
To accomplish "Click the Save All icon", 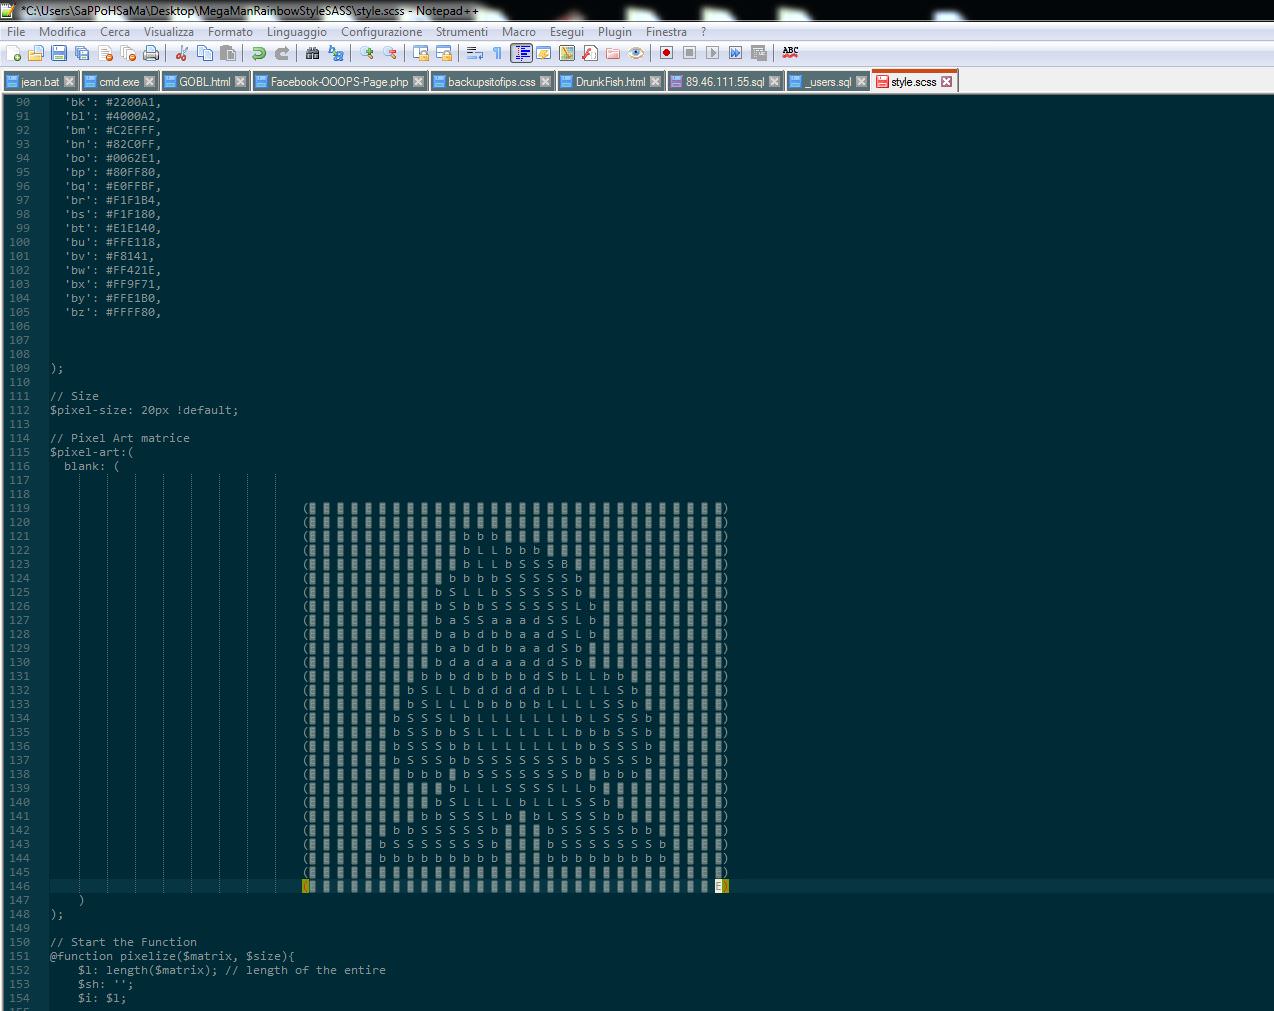I will (82, 53).
